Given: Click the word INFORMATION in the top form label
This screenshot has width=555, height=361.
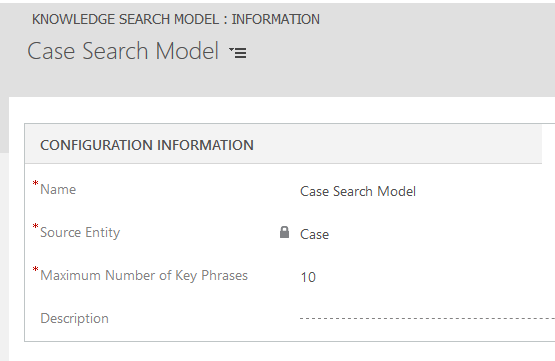Looking at the screenshot, I should point(276,19).
